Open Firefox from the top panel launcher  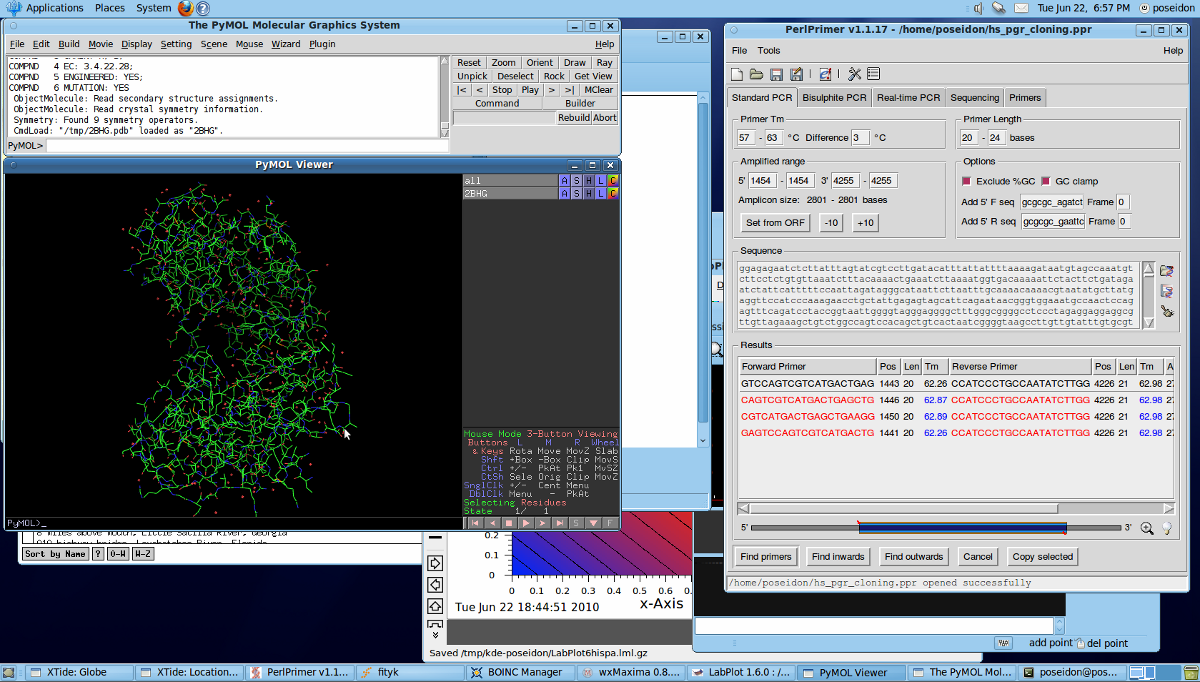186,8
